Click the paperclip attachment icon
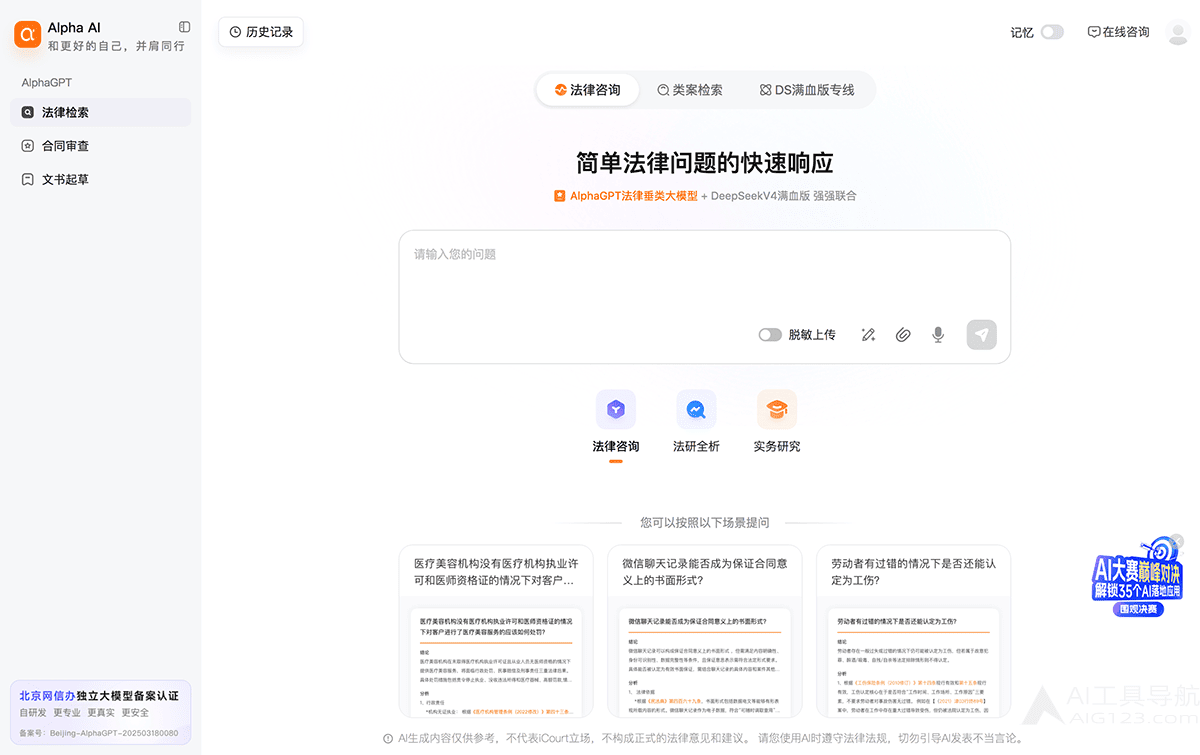 [x=903, y=335]
